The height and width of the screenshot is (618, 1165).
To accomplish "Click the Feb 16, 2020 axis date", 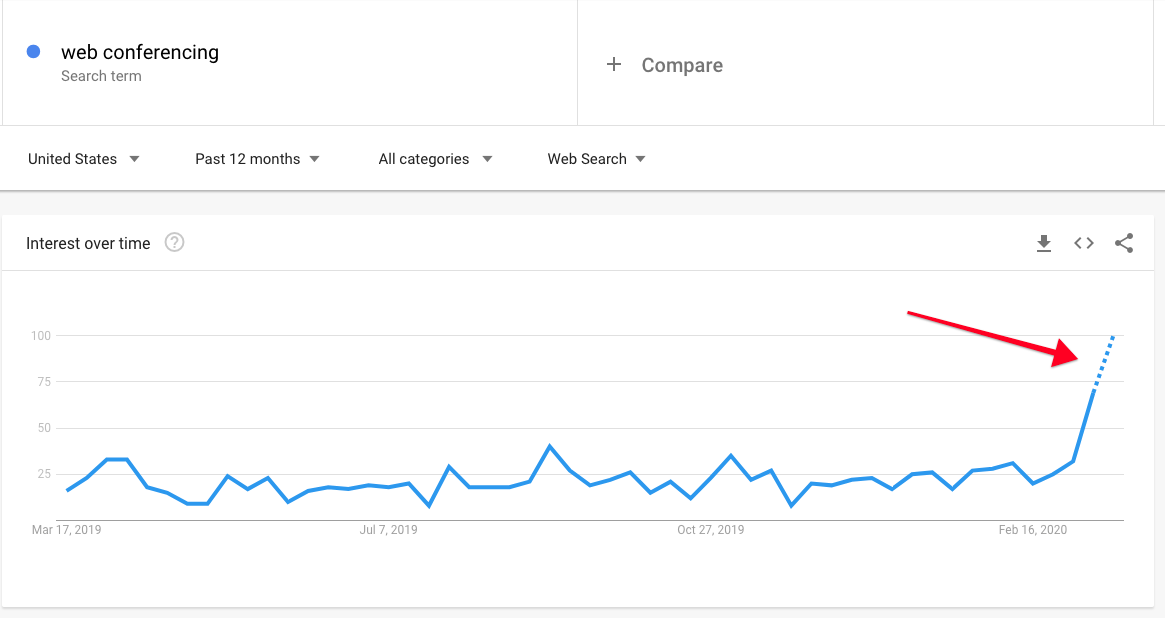I will (x=1033, y=530).
